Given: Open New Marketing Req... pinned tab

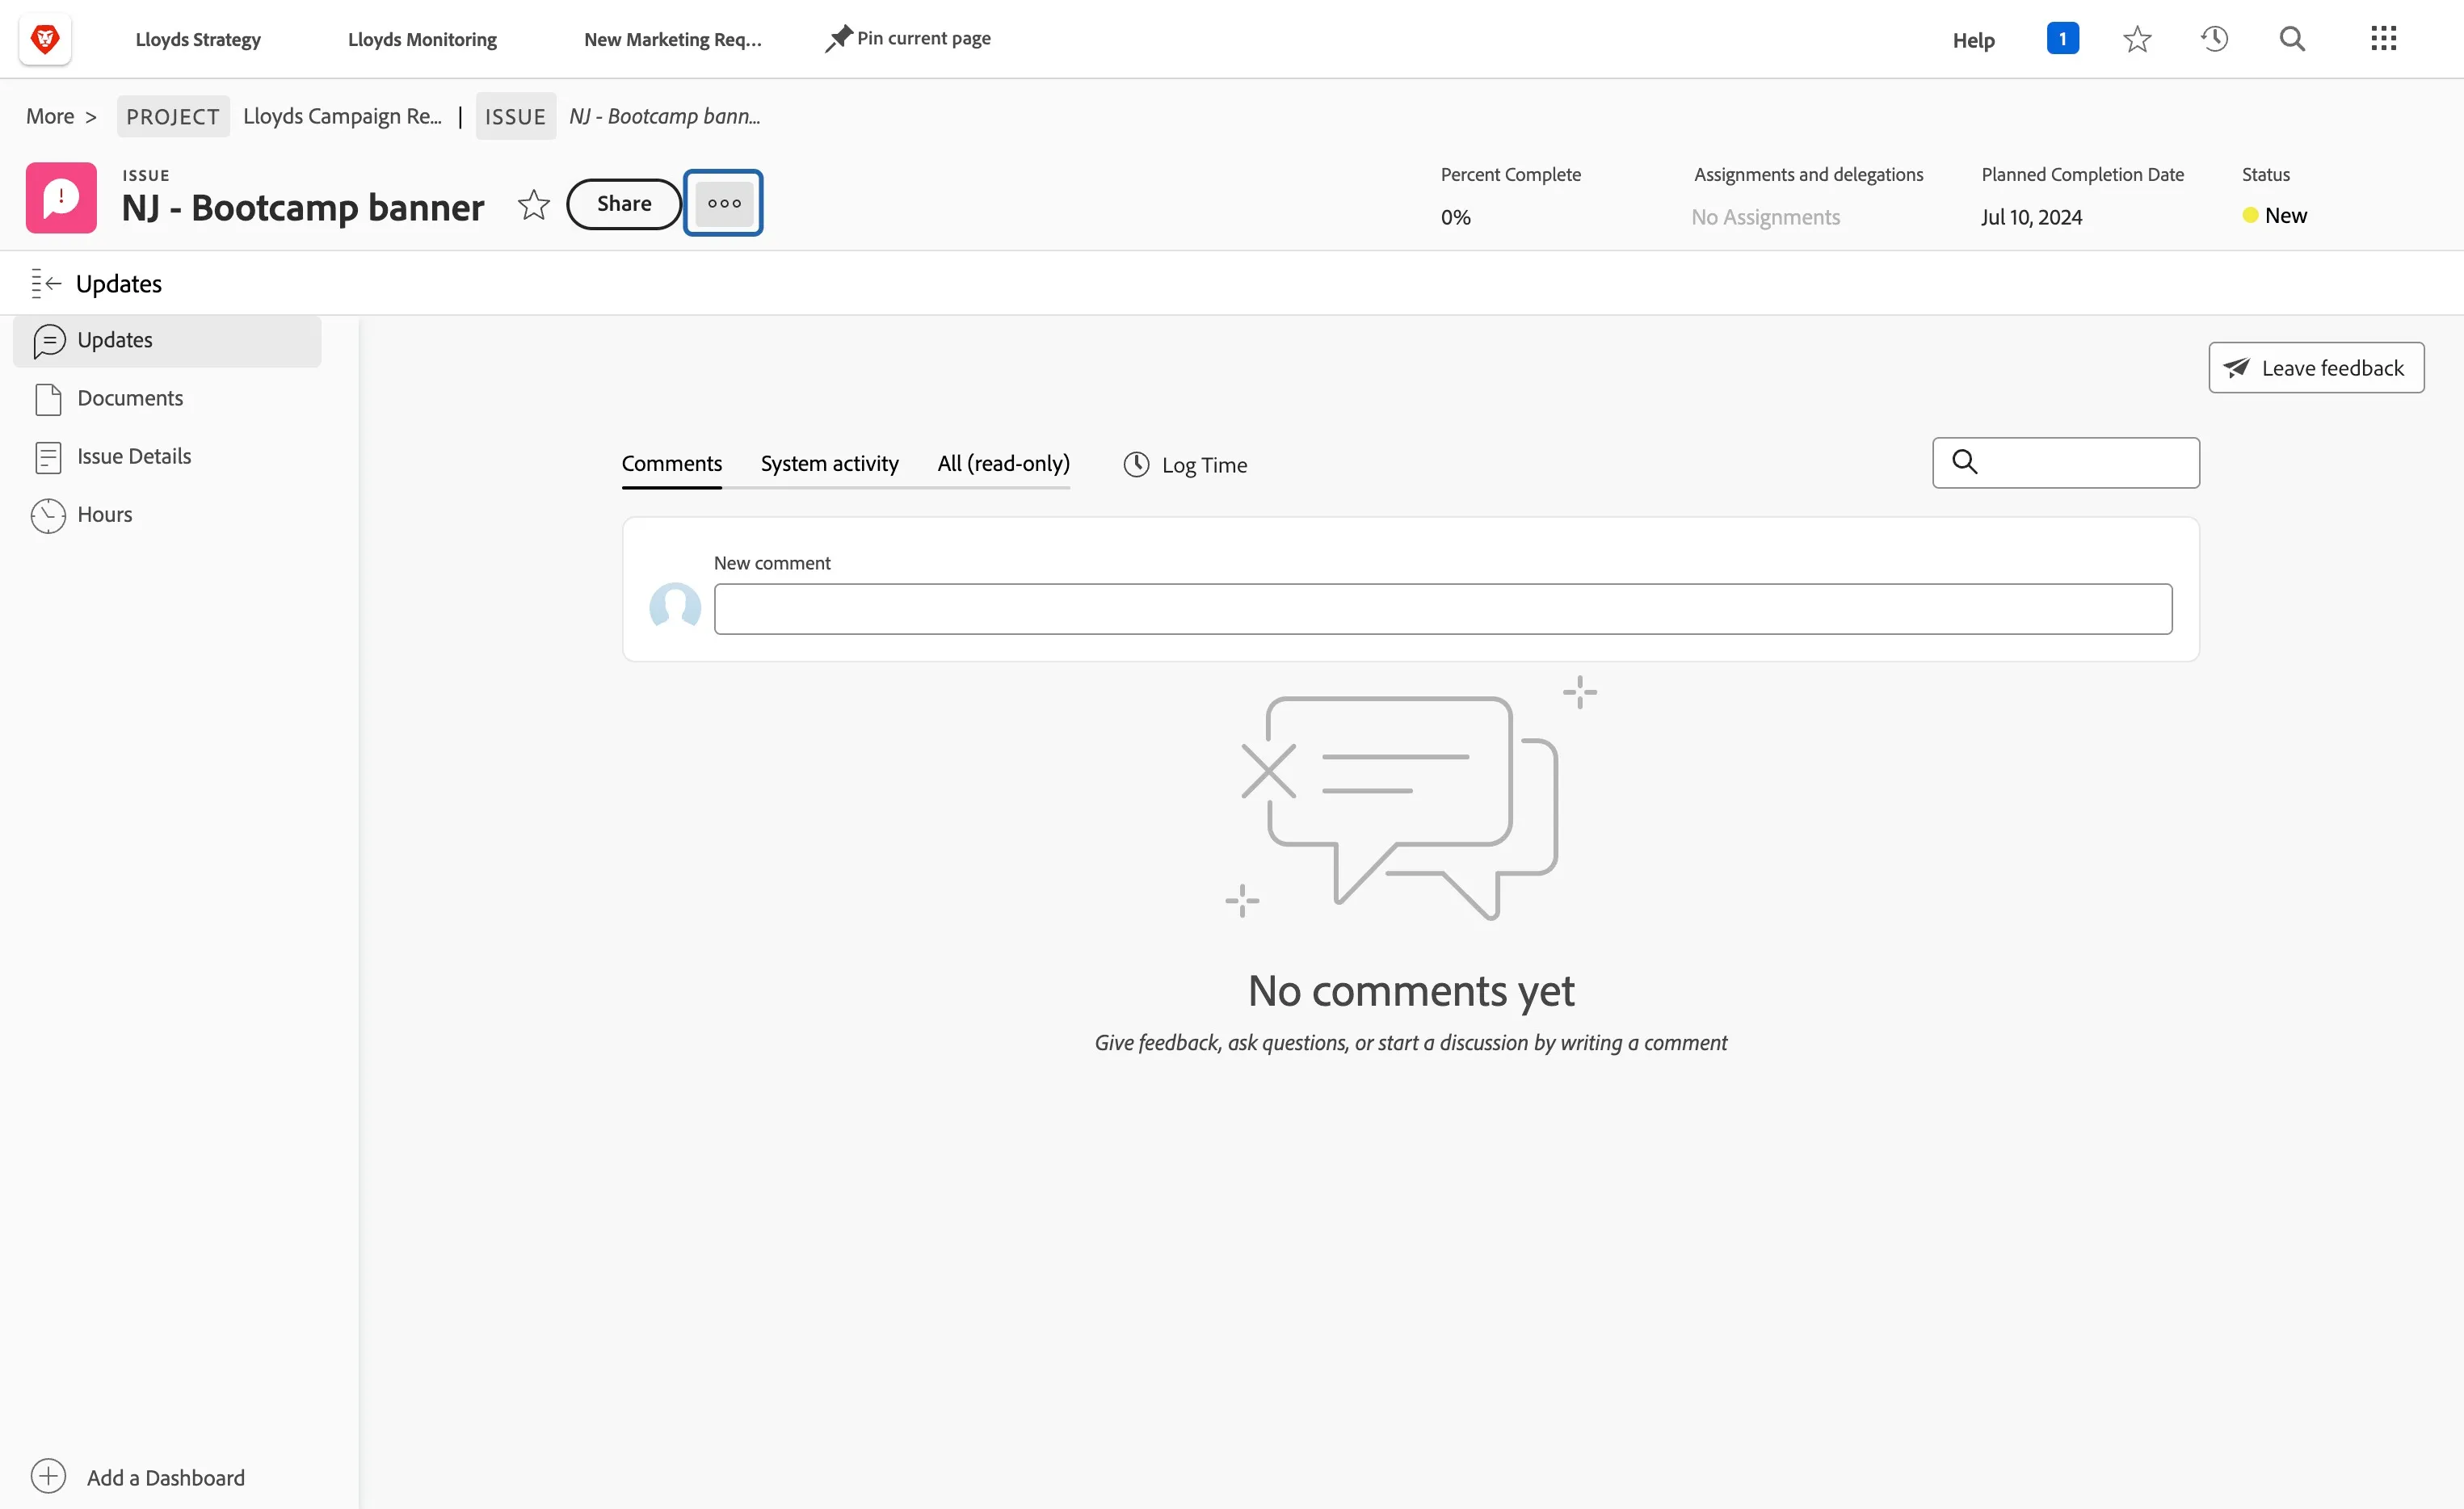Looking at the screenshot, I should point(672,40).
